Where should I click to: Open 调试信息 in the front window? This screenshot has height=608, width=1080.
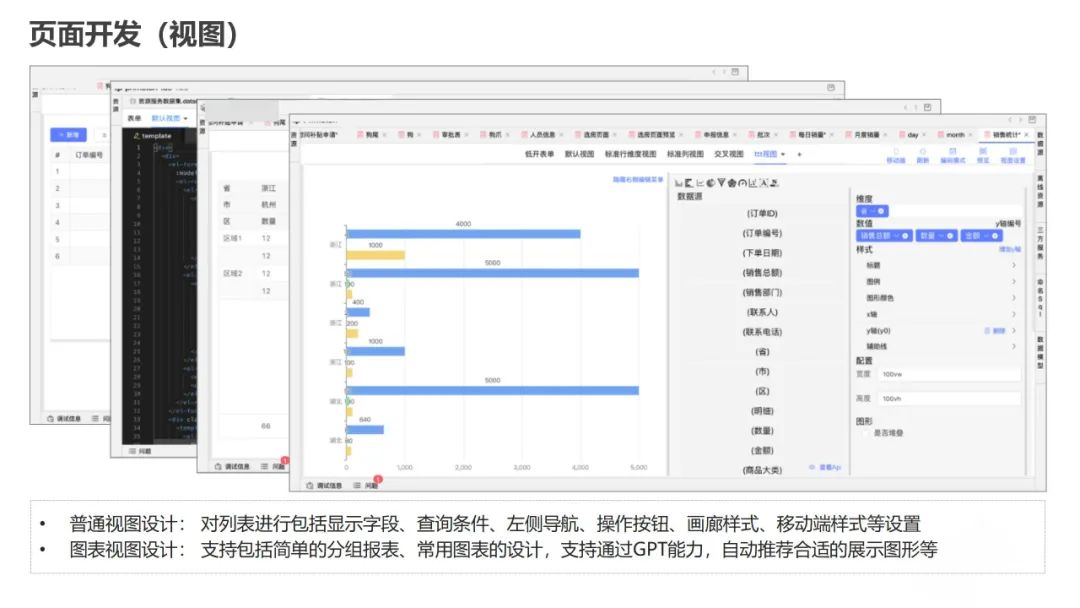[x=324, y=485]
